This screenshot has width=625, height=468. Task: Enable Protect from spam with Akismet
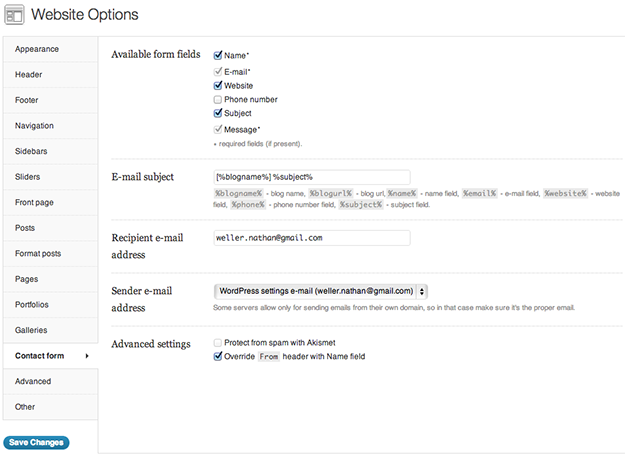(x=218, y=343)
